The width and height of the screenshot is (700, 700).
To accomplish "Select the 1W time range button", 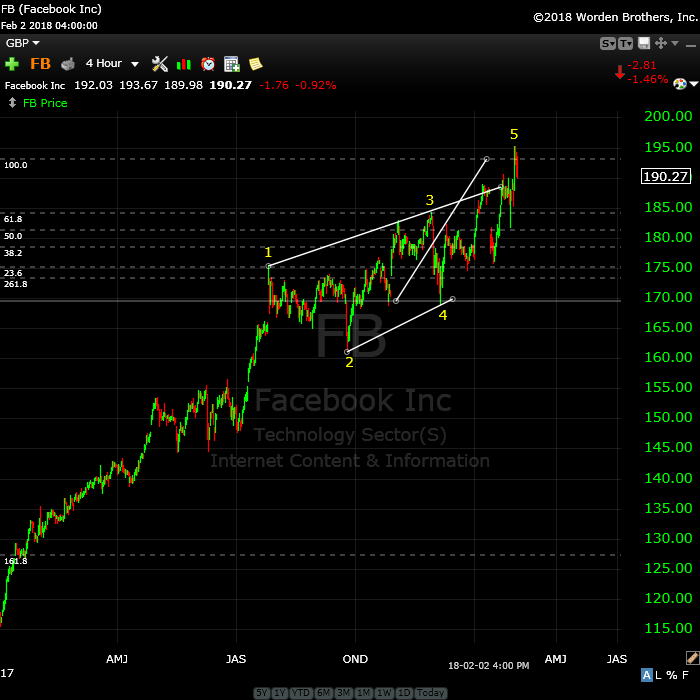I will point(384,693).
